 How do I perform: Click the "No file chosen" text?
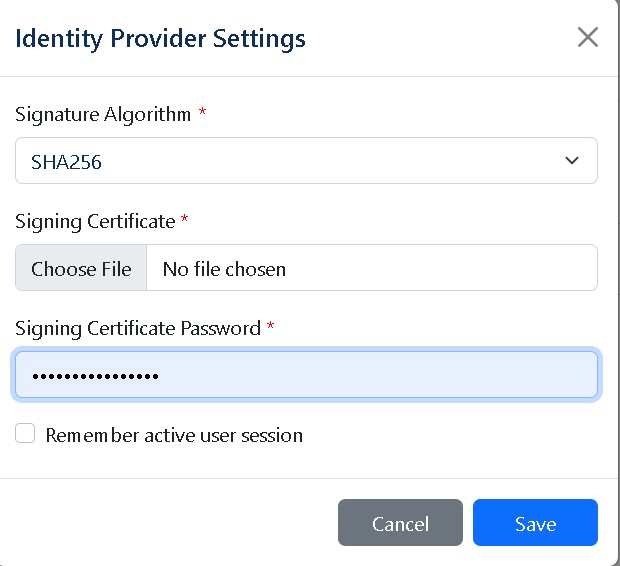(x=224, y=269)
